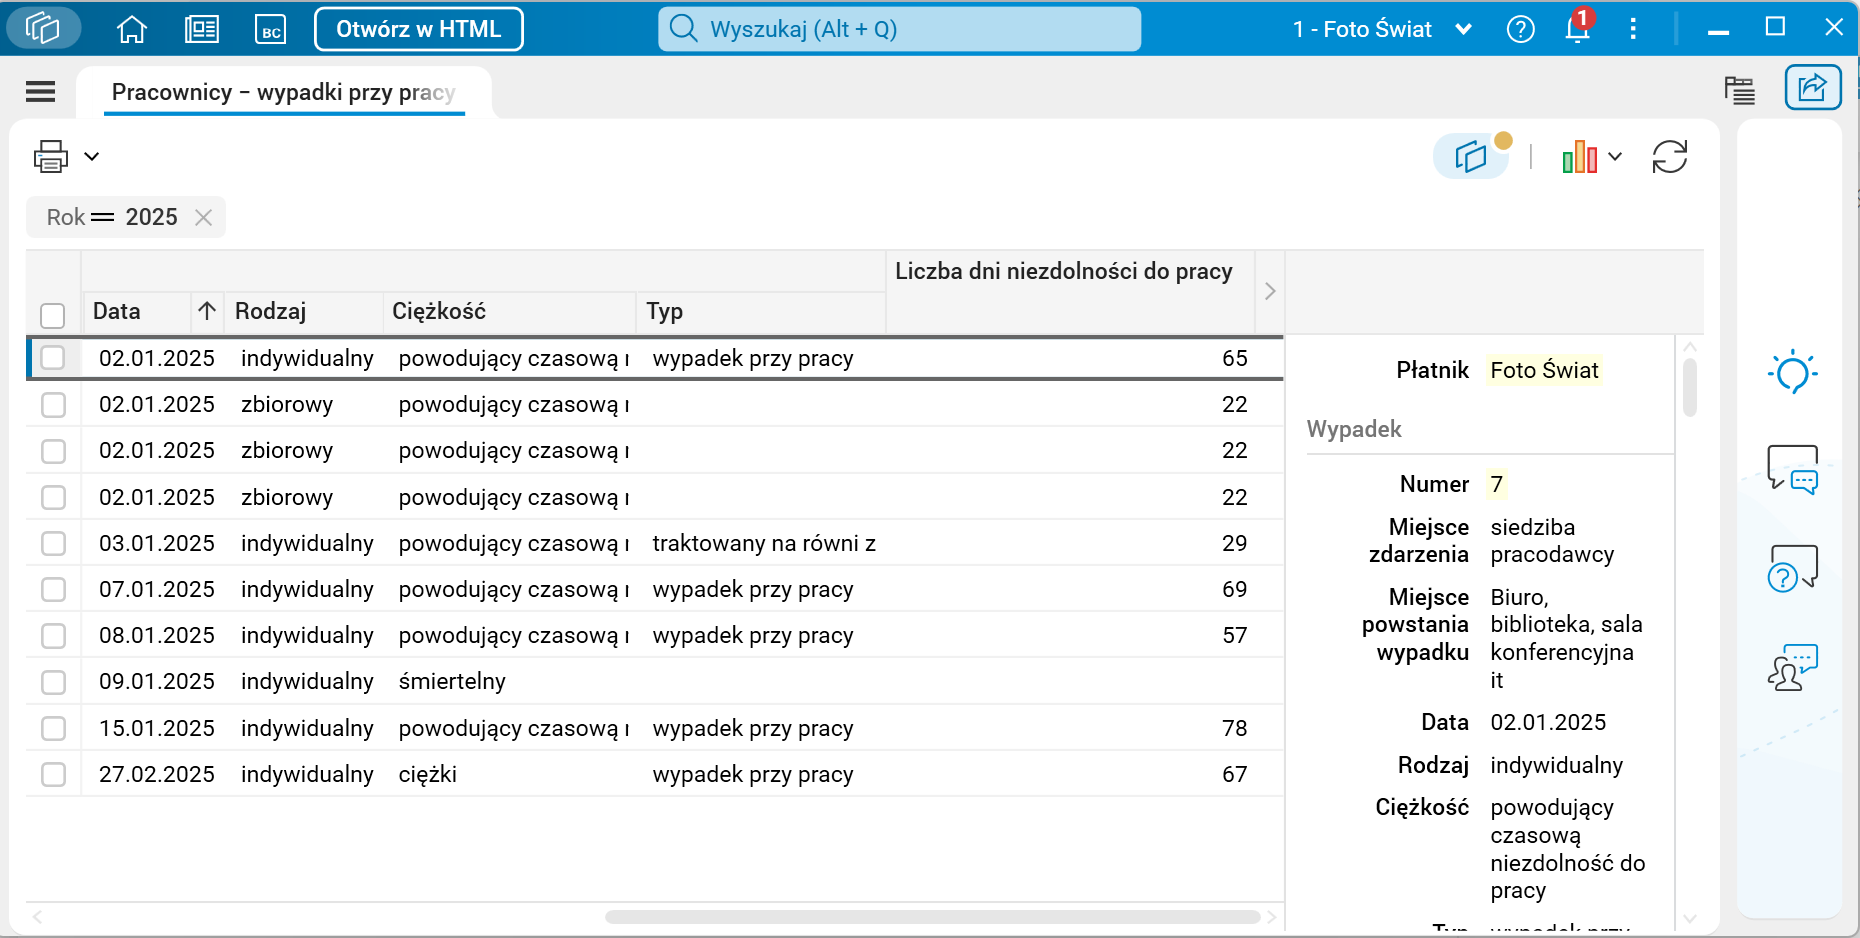Viewport: 1860px width, 938px height.
Task: Select the Pracownicy – wypadki przy pracy tab
Action: pyautogui.click(x=284, y=92)
